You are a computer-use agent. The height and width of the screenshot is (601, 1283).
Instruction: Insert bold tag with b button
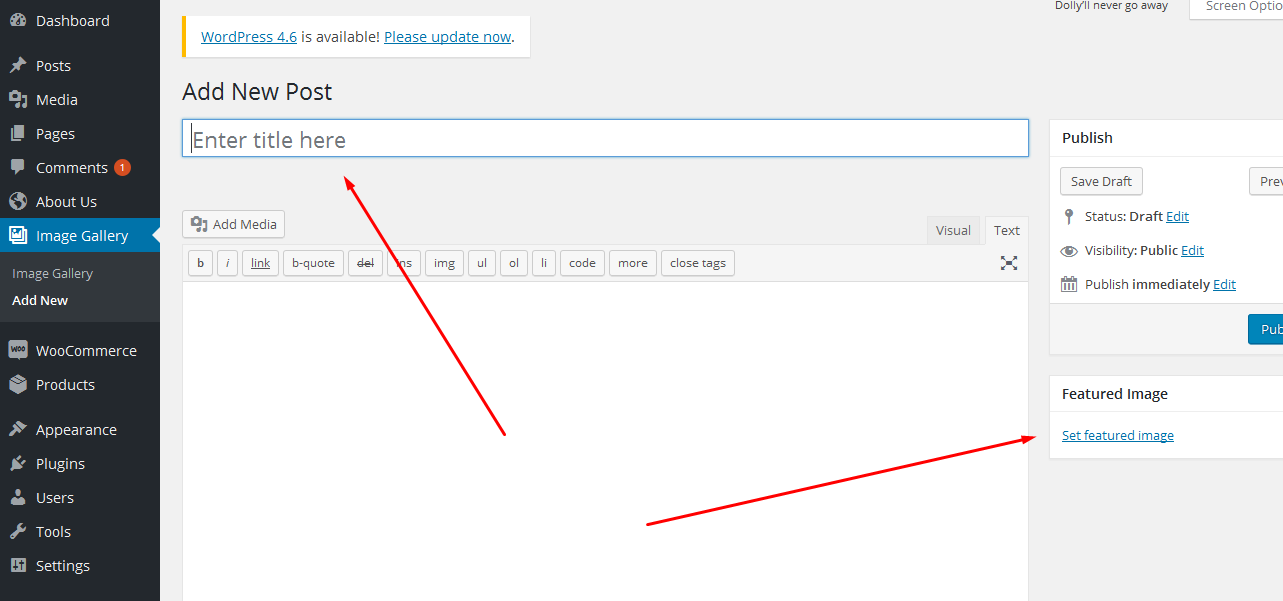[x=200, y=263]
